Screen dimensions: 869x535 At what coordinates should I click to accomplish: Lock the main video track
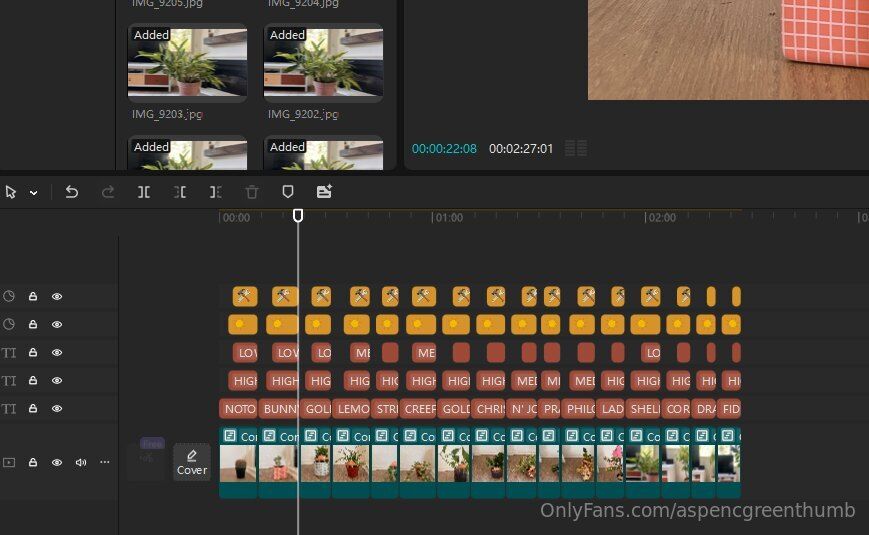pos(33,463)
